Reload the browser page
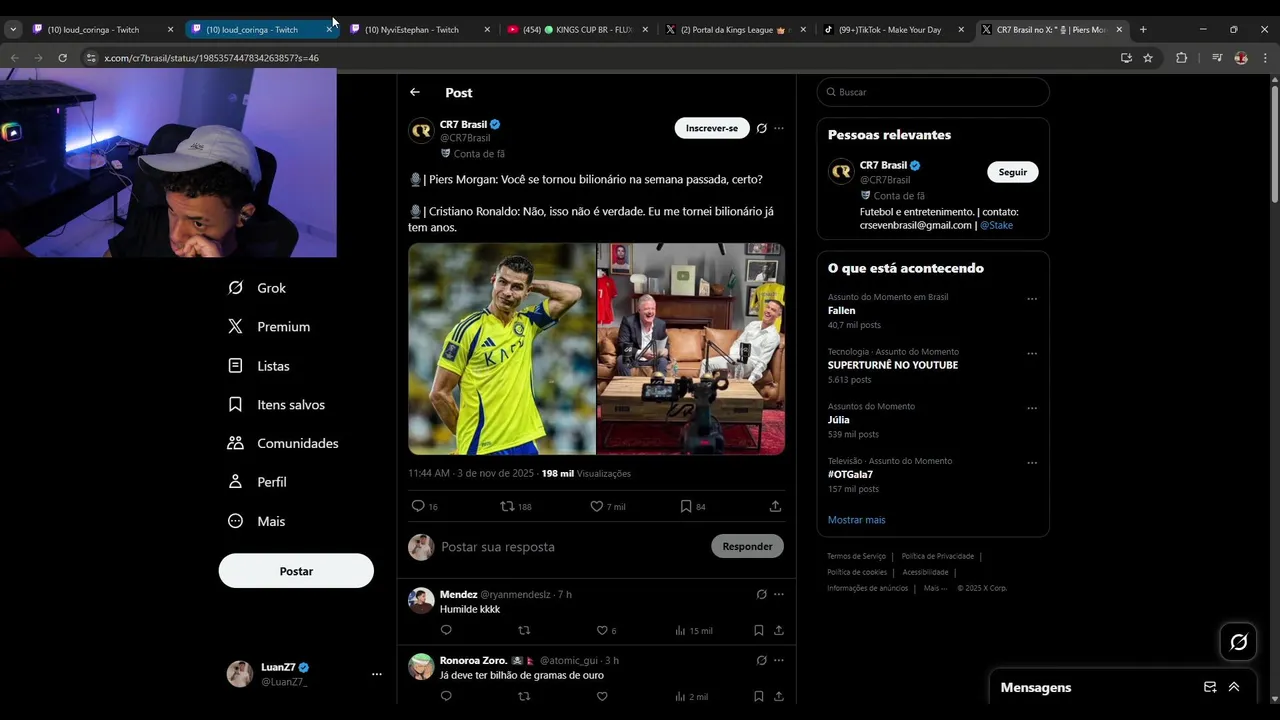Image resolution: width=1280 pixels, height=720 pixels. pos(62,58)
